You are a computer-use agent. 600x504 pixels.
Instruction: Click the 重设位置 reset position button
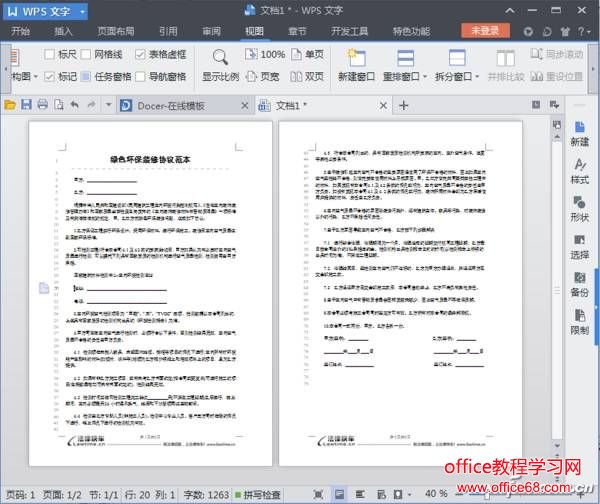pyautogui.click(x=557, y=77)
